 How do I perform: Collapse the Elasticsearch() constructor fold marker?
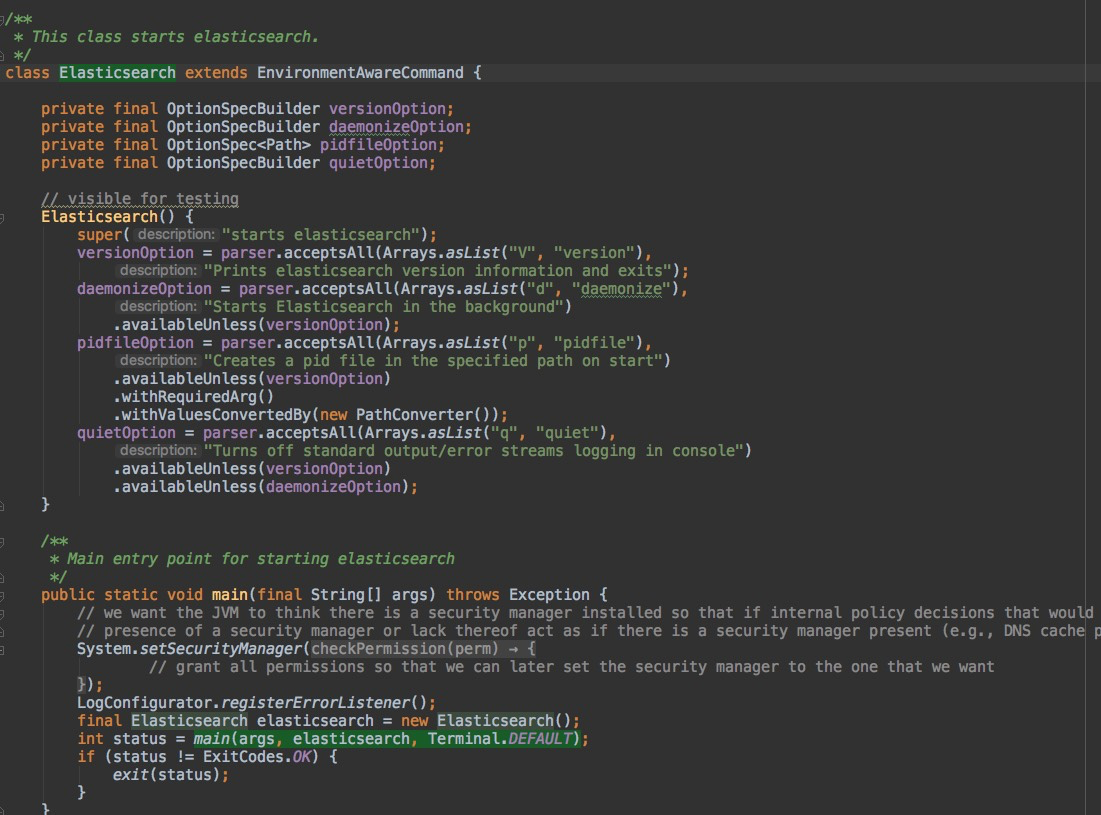click(x=2, y=218)
